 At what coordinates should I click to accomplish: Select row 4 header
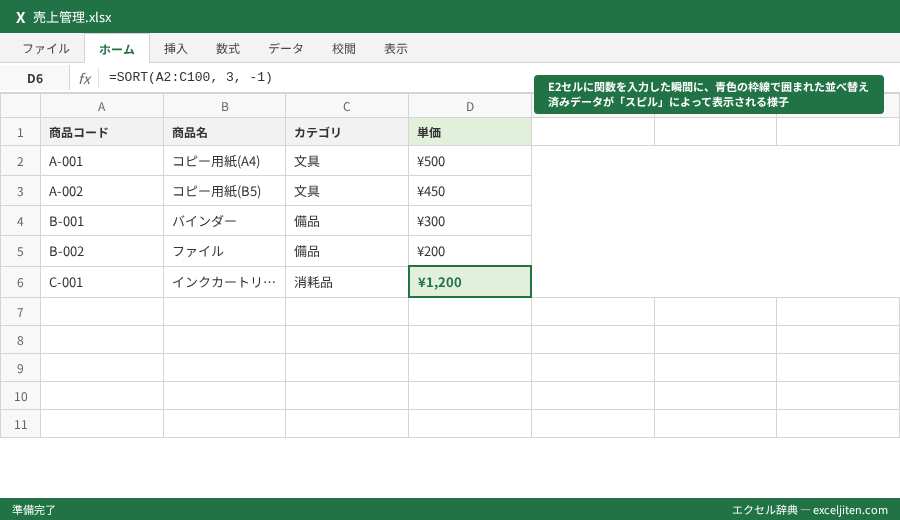20,221
